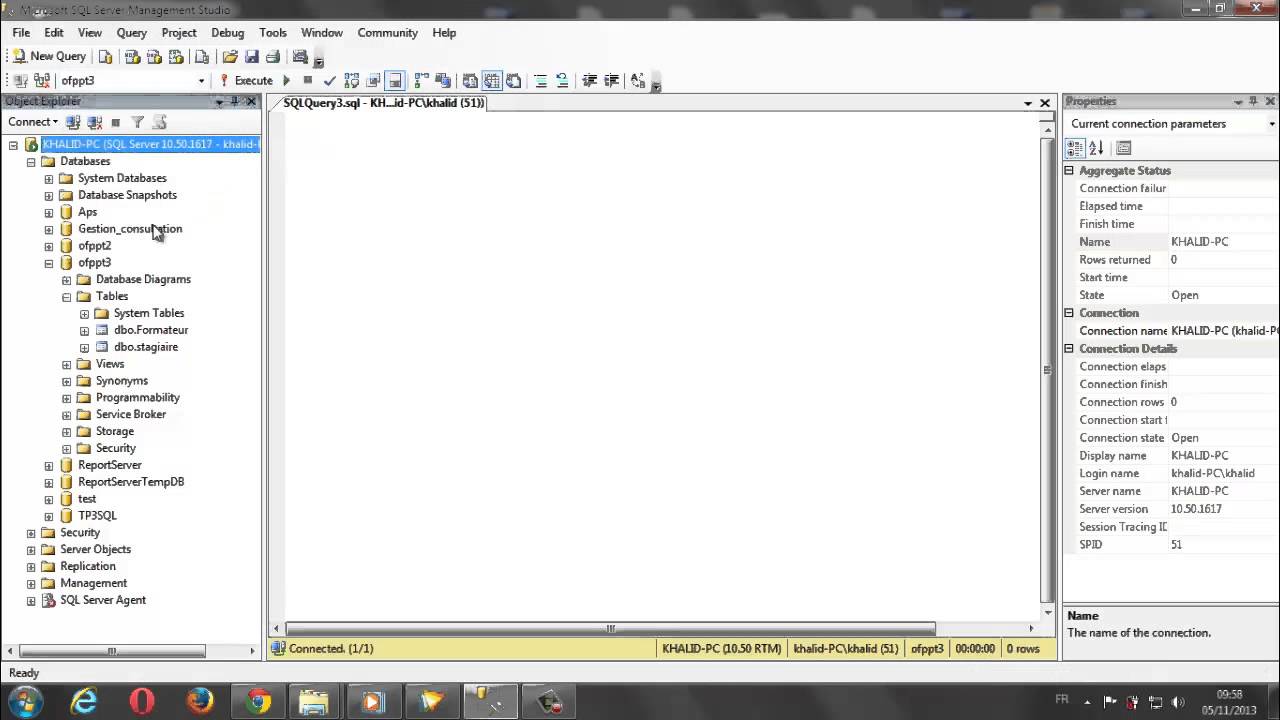Select the Programmability folder
The image size is (1280, 720).
[x=138, y=398]
